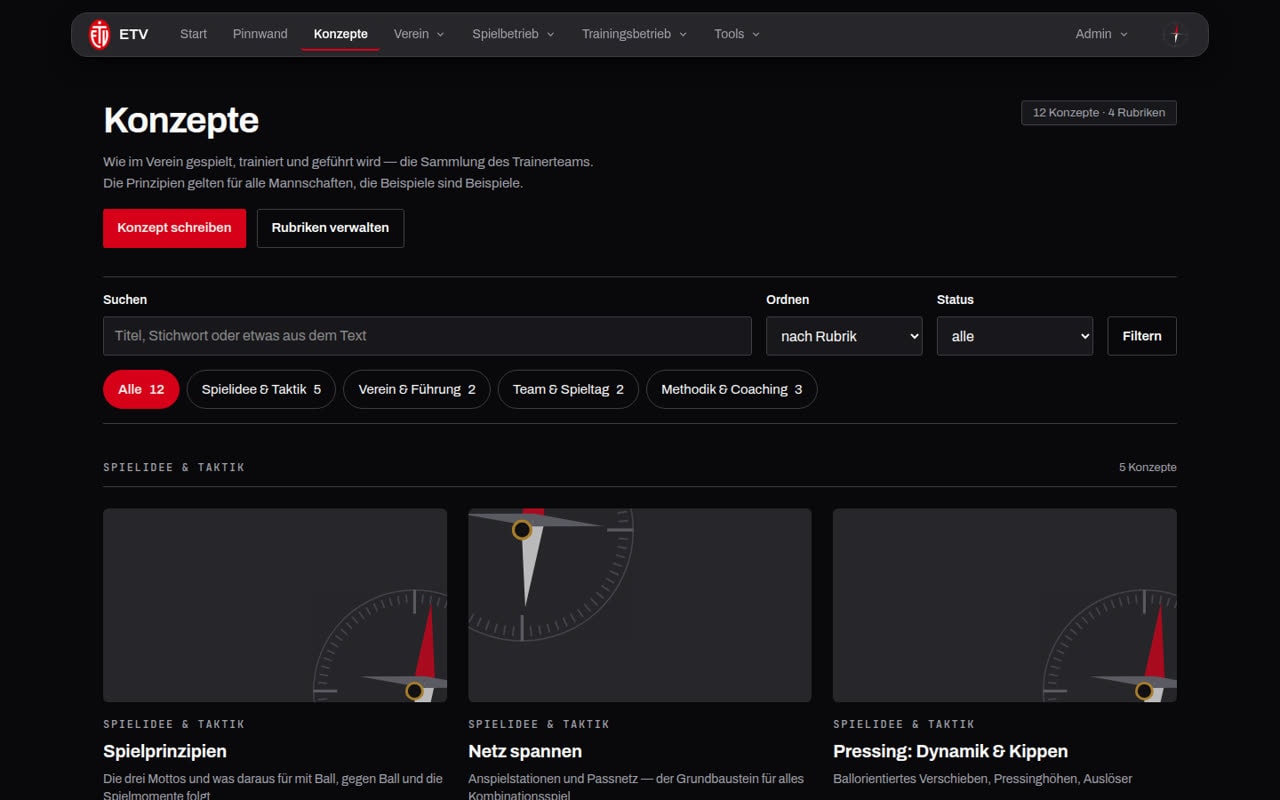The image size is (1280, 800).
Task: Filter by Spielidee & Taktik rubric chip
Action: (x=261, y=390)
